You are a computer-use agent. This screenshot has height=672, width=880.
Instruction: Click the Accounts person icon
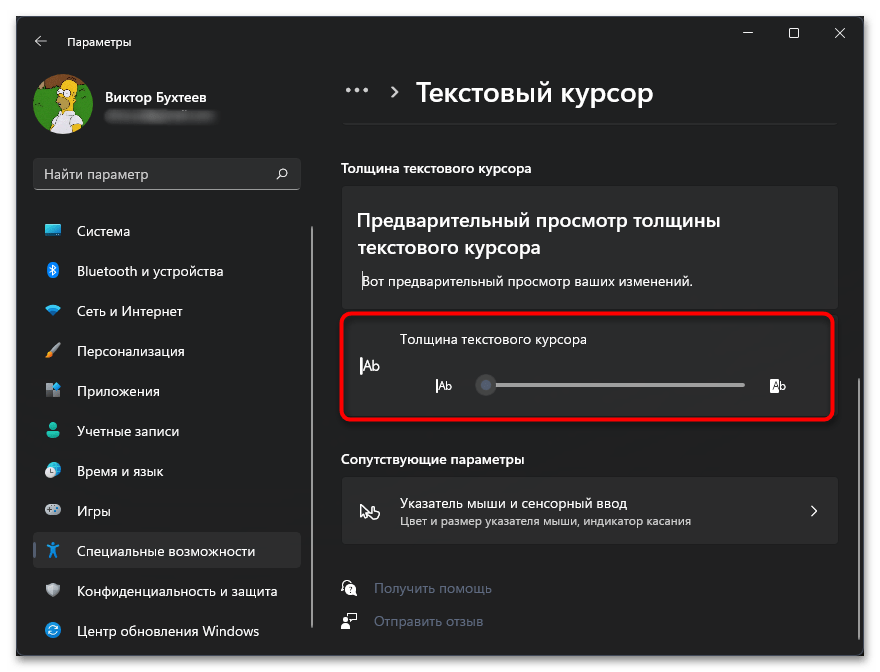coord(54,431)
